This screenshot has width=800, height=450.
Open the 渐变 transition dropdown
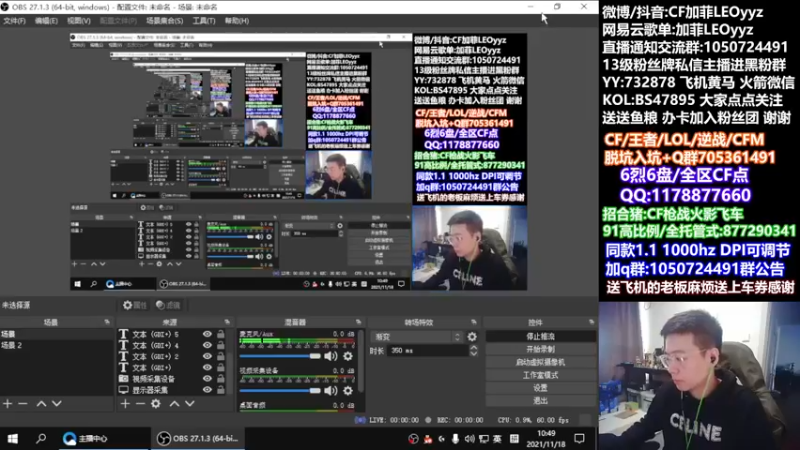point(416,337)
